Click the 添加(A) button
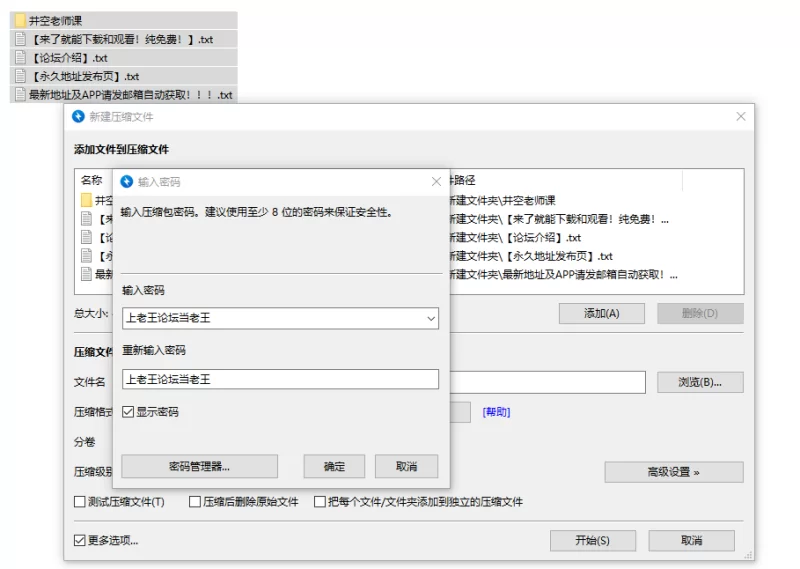 [x=602, y=313]
